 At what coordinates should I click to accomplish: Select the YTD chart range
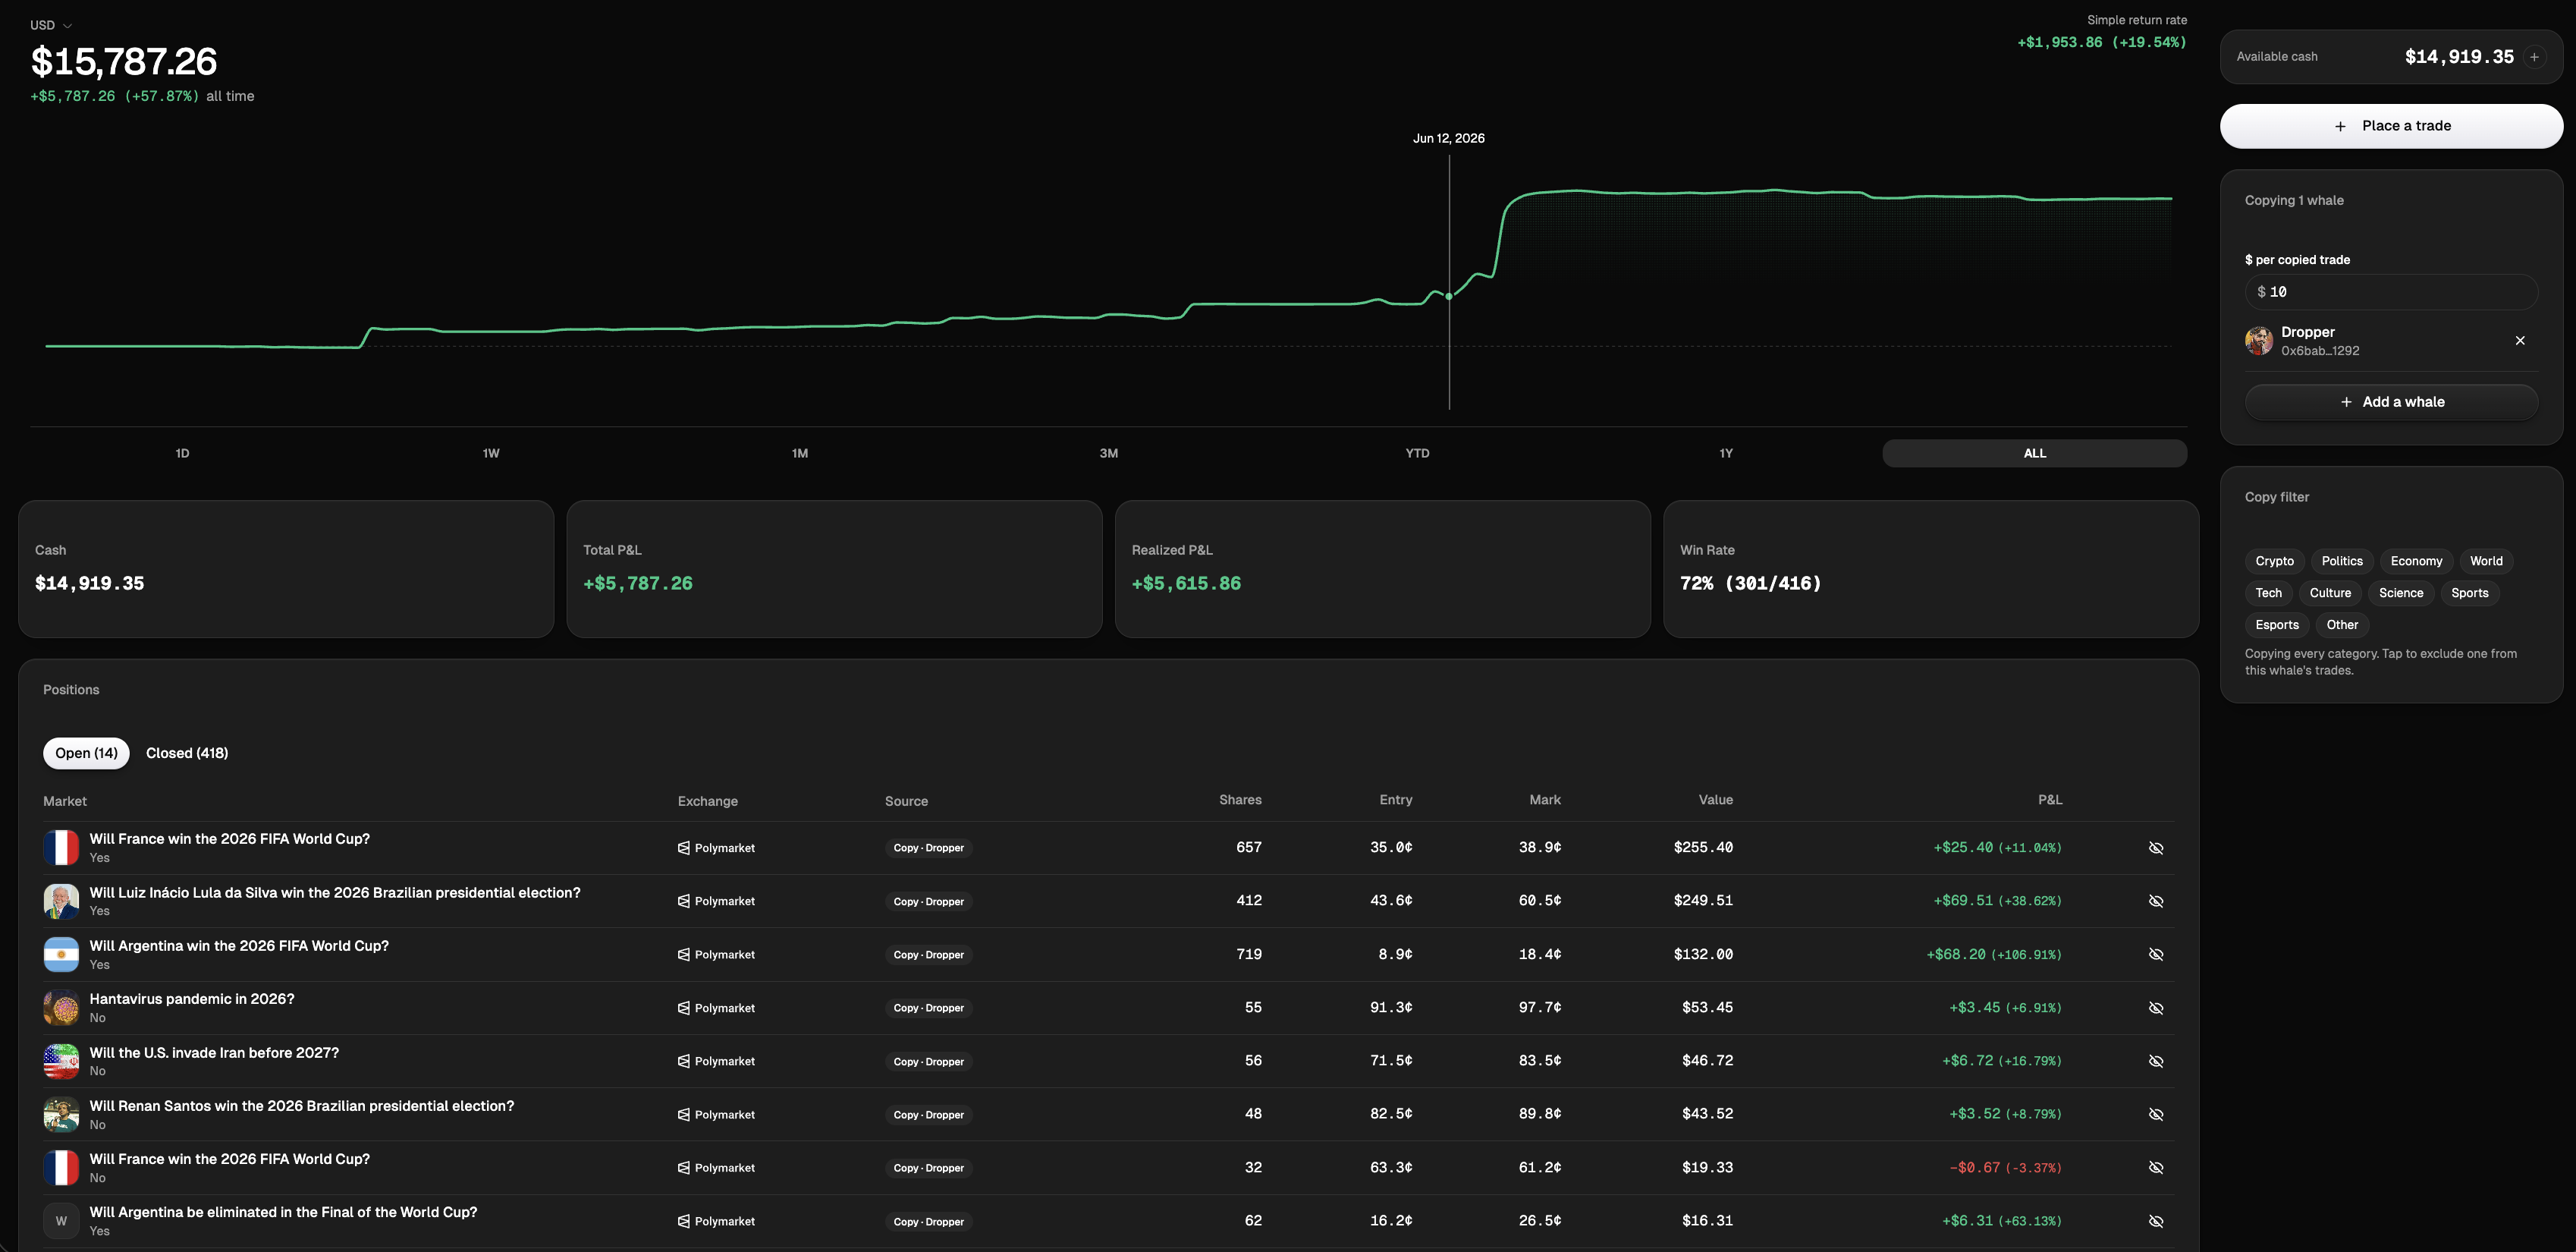click(1417, 453)
